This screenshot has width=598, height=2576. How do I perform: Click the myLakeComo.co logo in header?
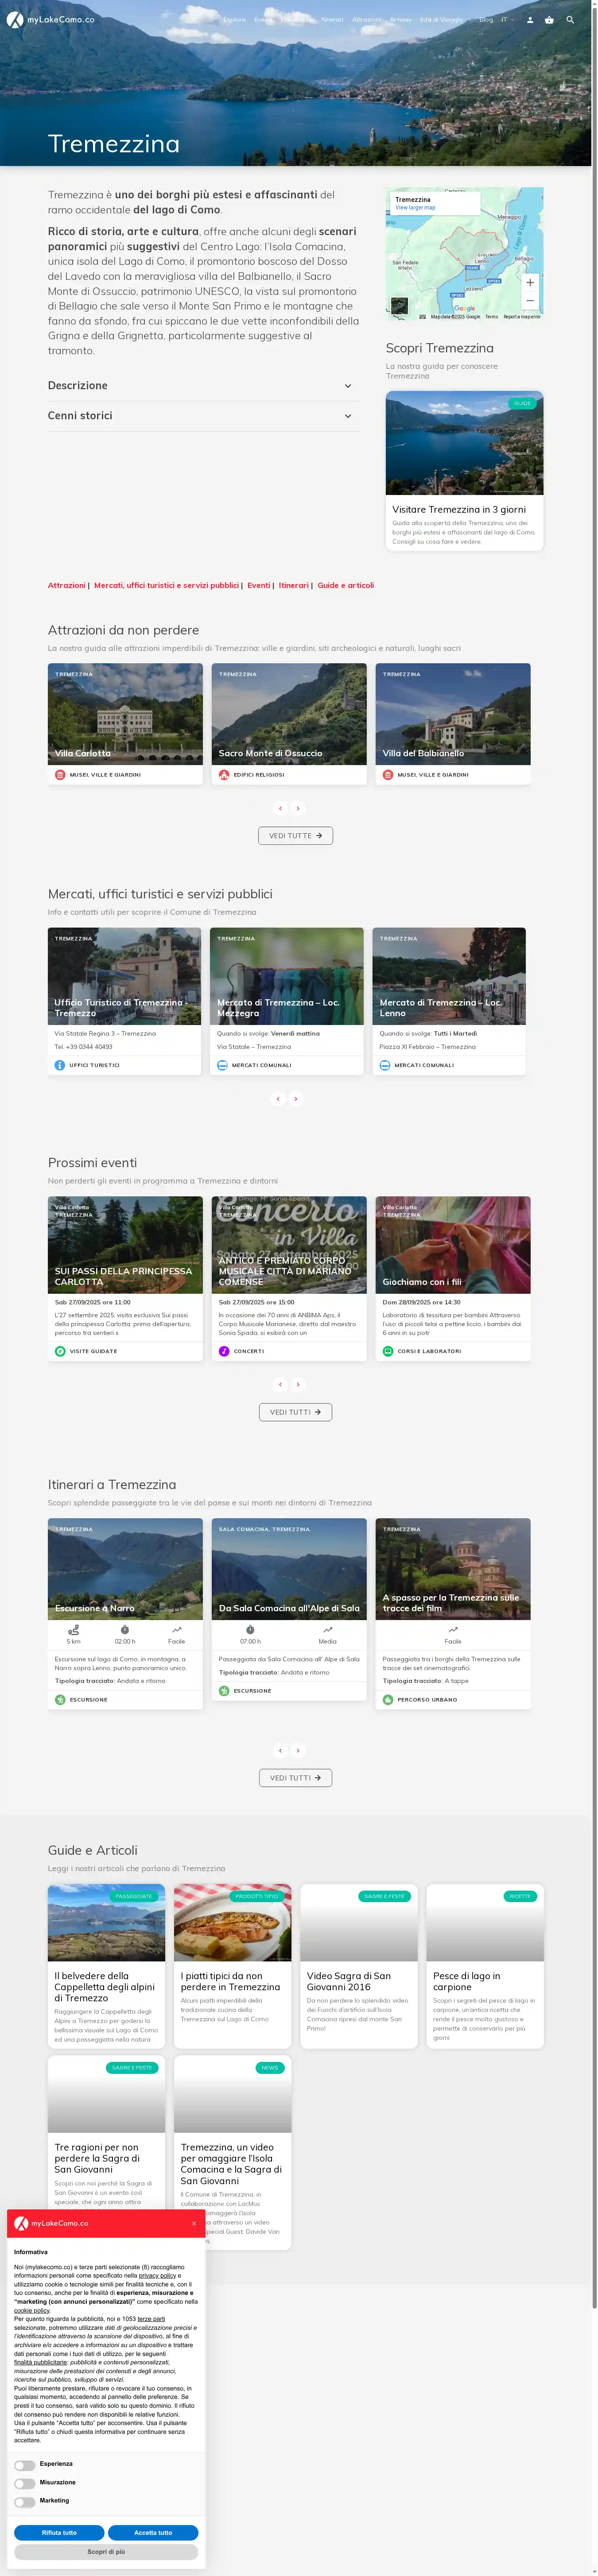point(51,20)
